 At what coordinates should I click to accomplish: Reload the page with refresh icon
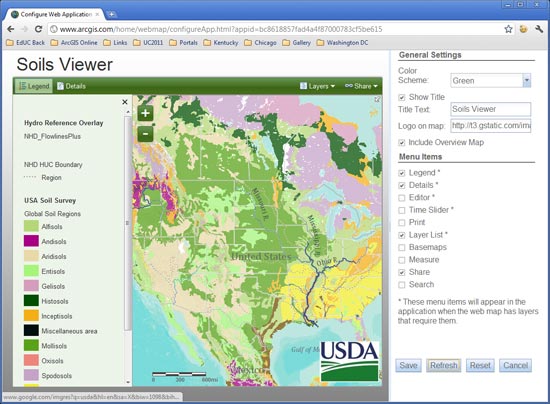point(38,29)
